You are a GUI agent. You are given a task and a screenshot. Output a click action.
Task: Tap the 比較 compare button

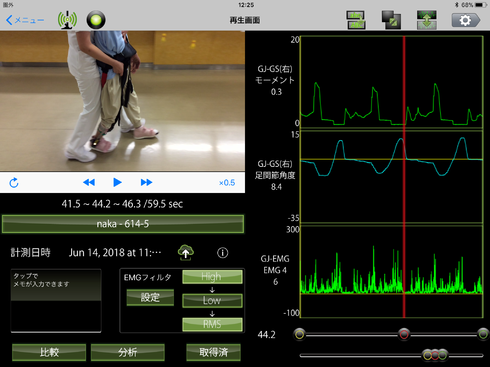click(x=49, y=352)
